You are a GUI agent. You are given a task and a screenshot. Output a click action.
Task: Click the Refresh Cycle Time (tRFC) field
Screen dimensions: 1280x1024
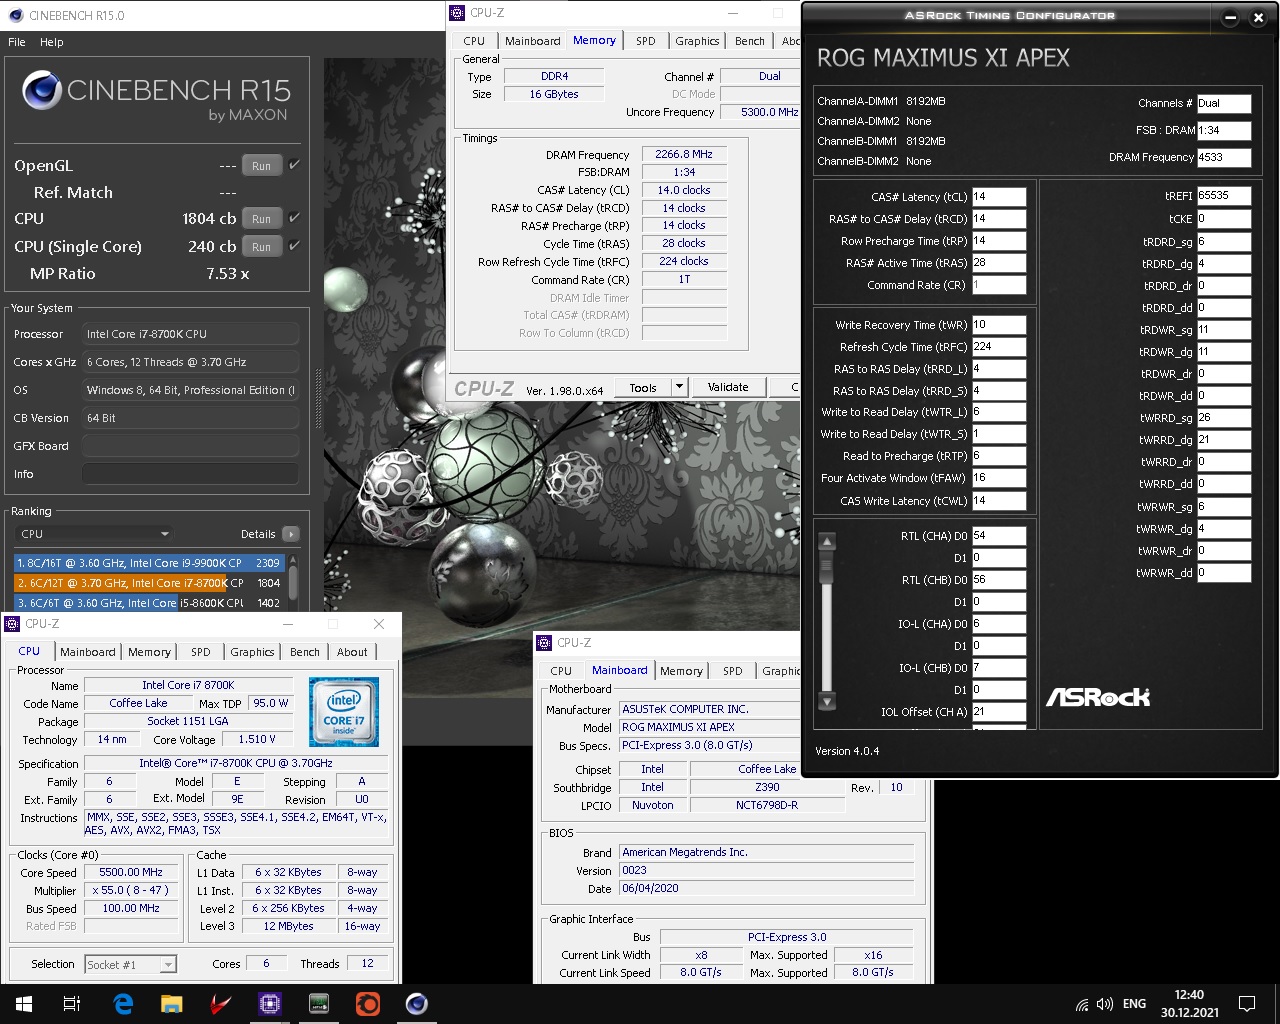click(x=999, y=347)
